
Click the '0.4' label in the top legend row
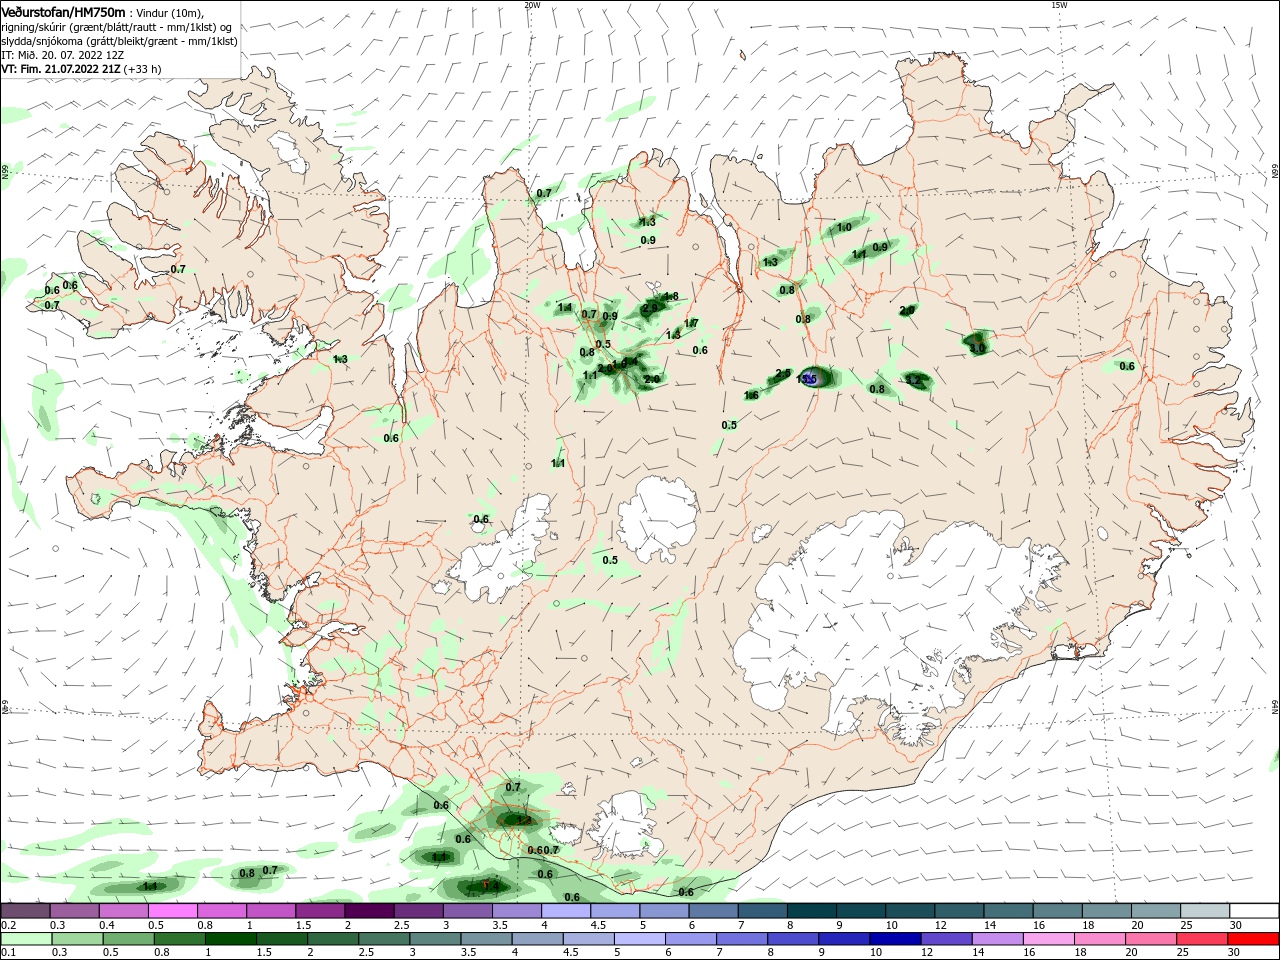[x=107, y=925]
